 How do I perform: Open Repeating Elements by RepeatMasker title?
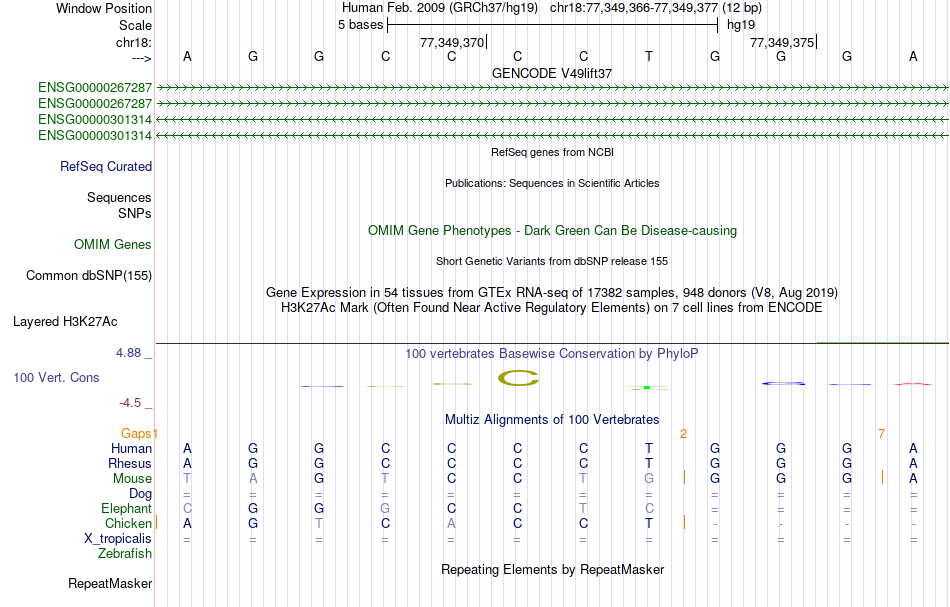pos(552,570)
